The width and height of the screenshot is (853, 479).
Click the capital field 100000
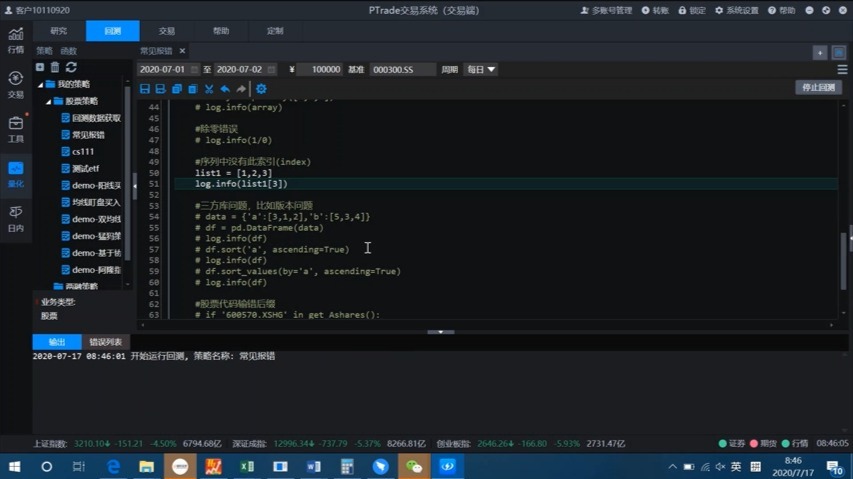pyautogui.click(x=320, y=70)
